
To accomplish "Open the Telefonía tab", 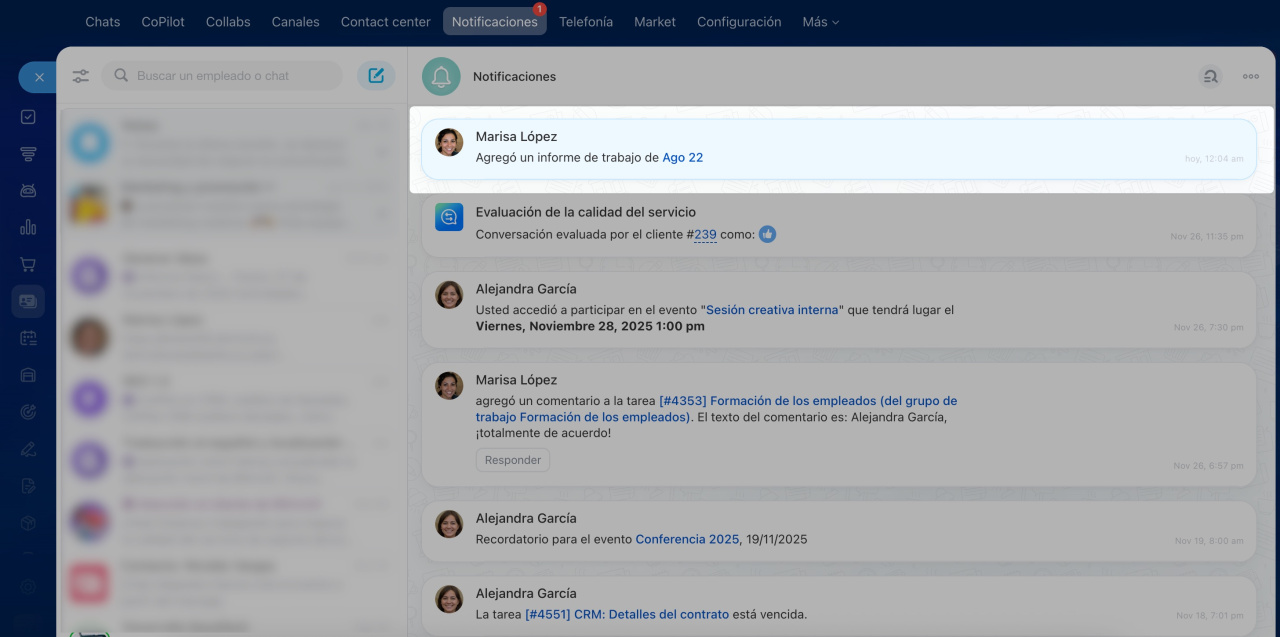I will (x=586, y=22).
